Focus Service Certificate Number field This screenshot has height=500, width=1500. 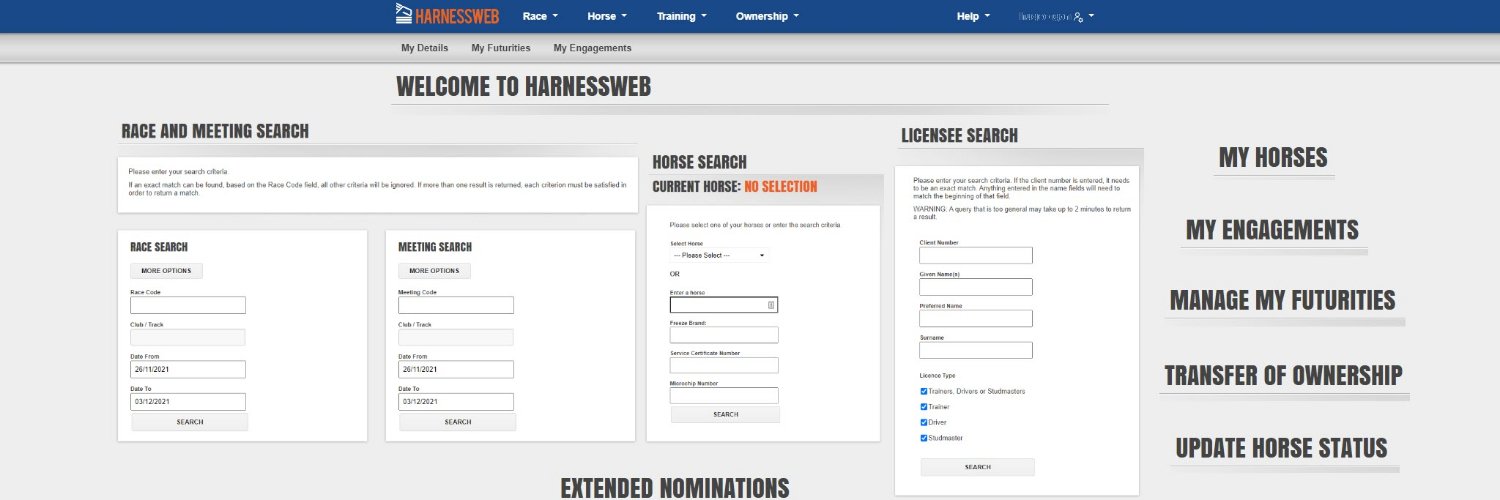pyautogui.click(x=724, y=365)
